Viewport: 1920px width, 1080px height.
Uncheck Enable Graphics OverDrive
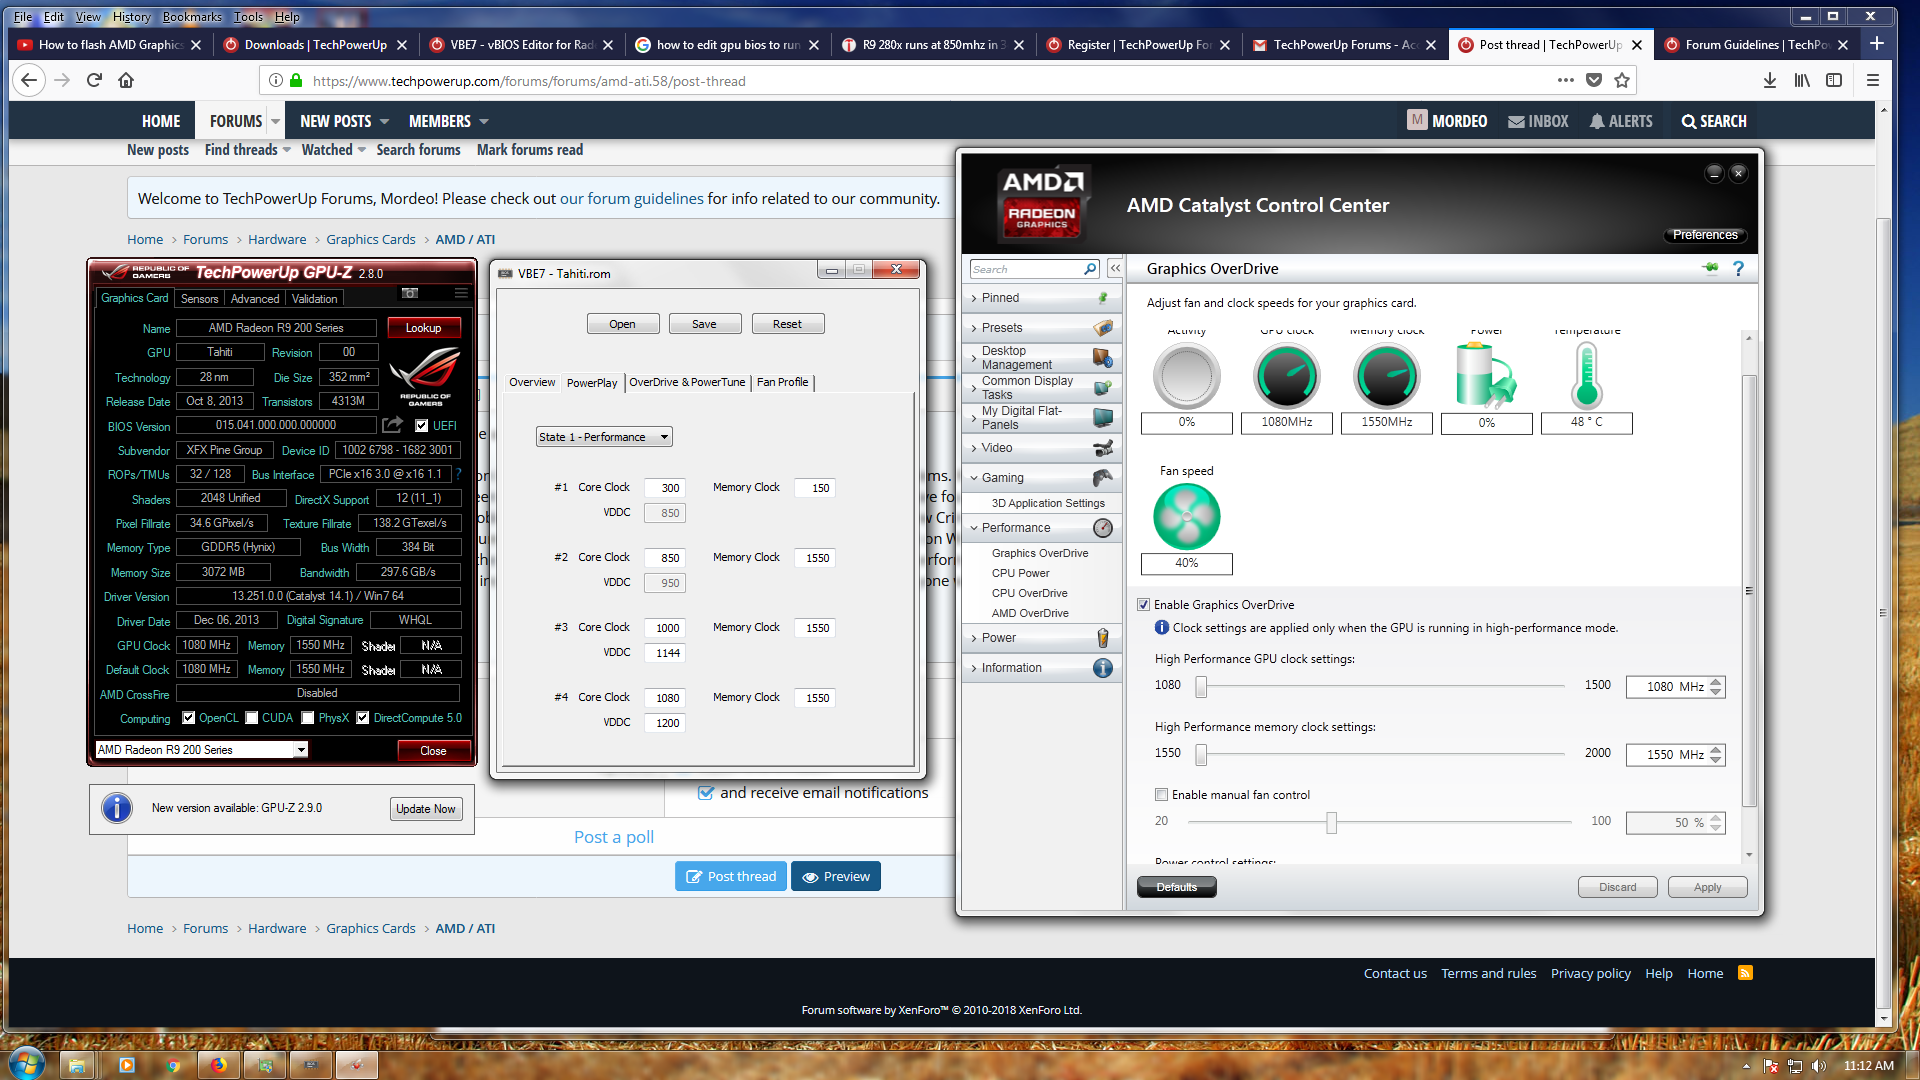click(1143, 605)
